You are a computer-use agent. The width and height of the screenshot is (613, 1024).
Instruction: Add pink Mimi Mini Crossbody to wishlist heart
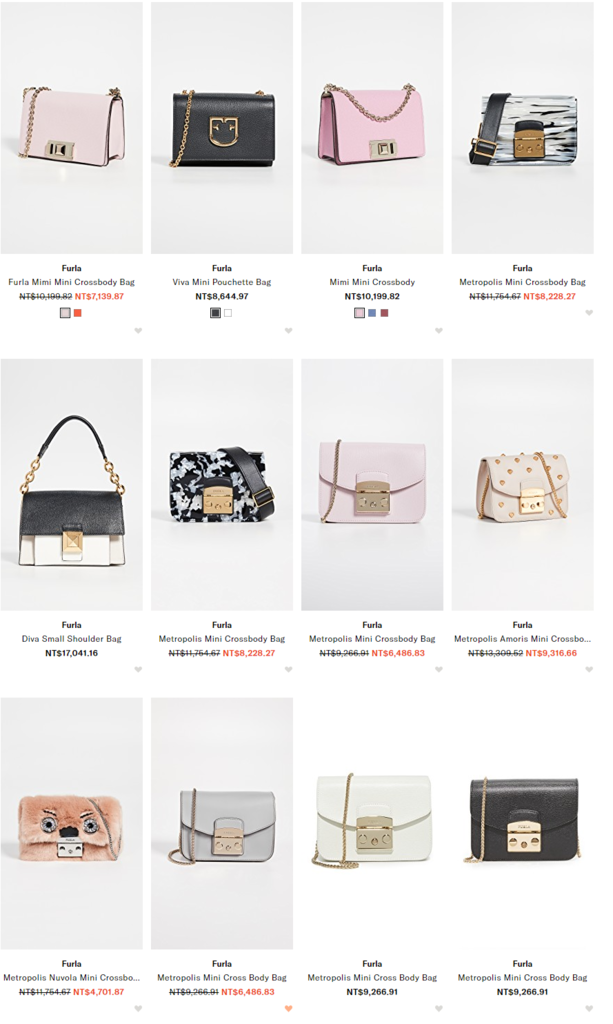pos(439,330)
